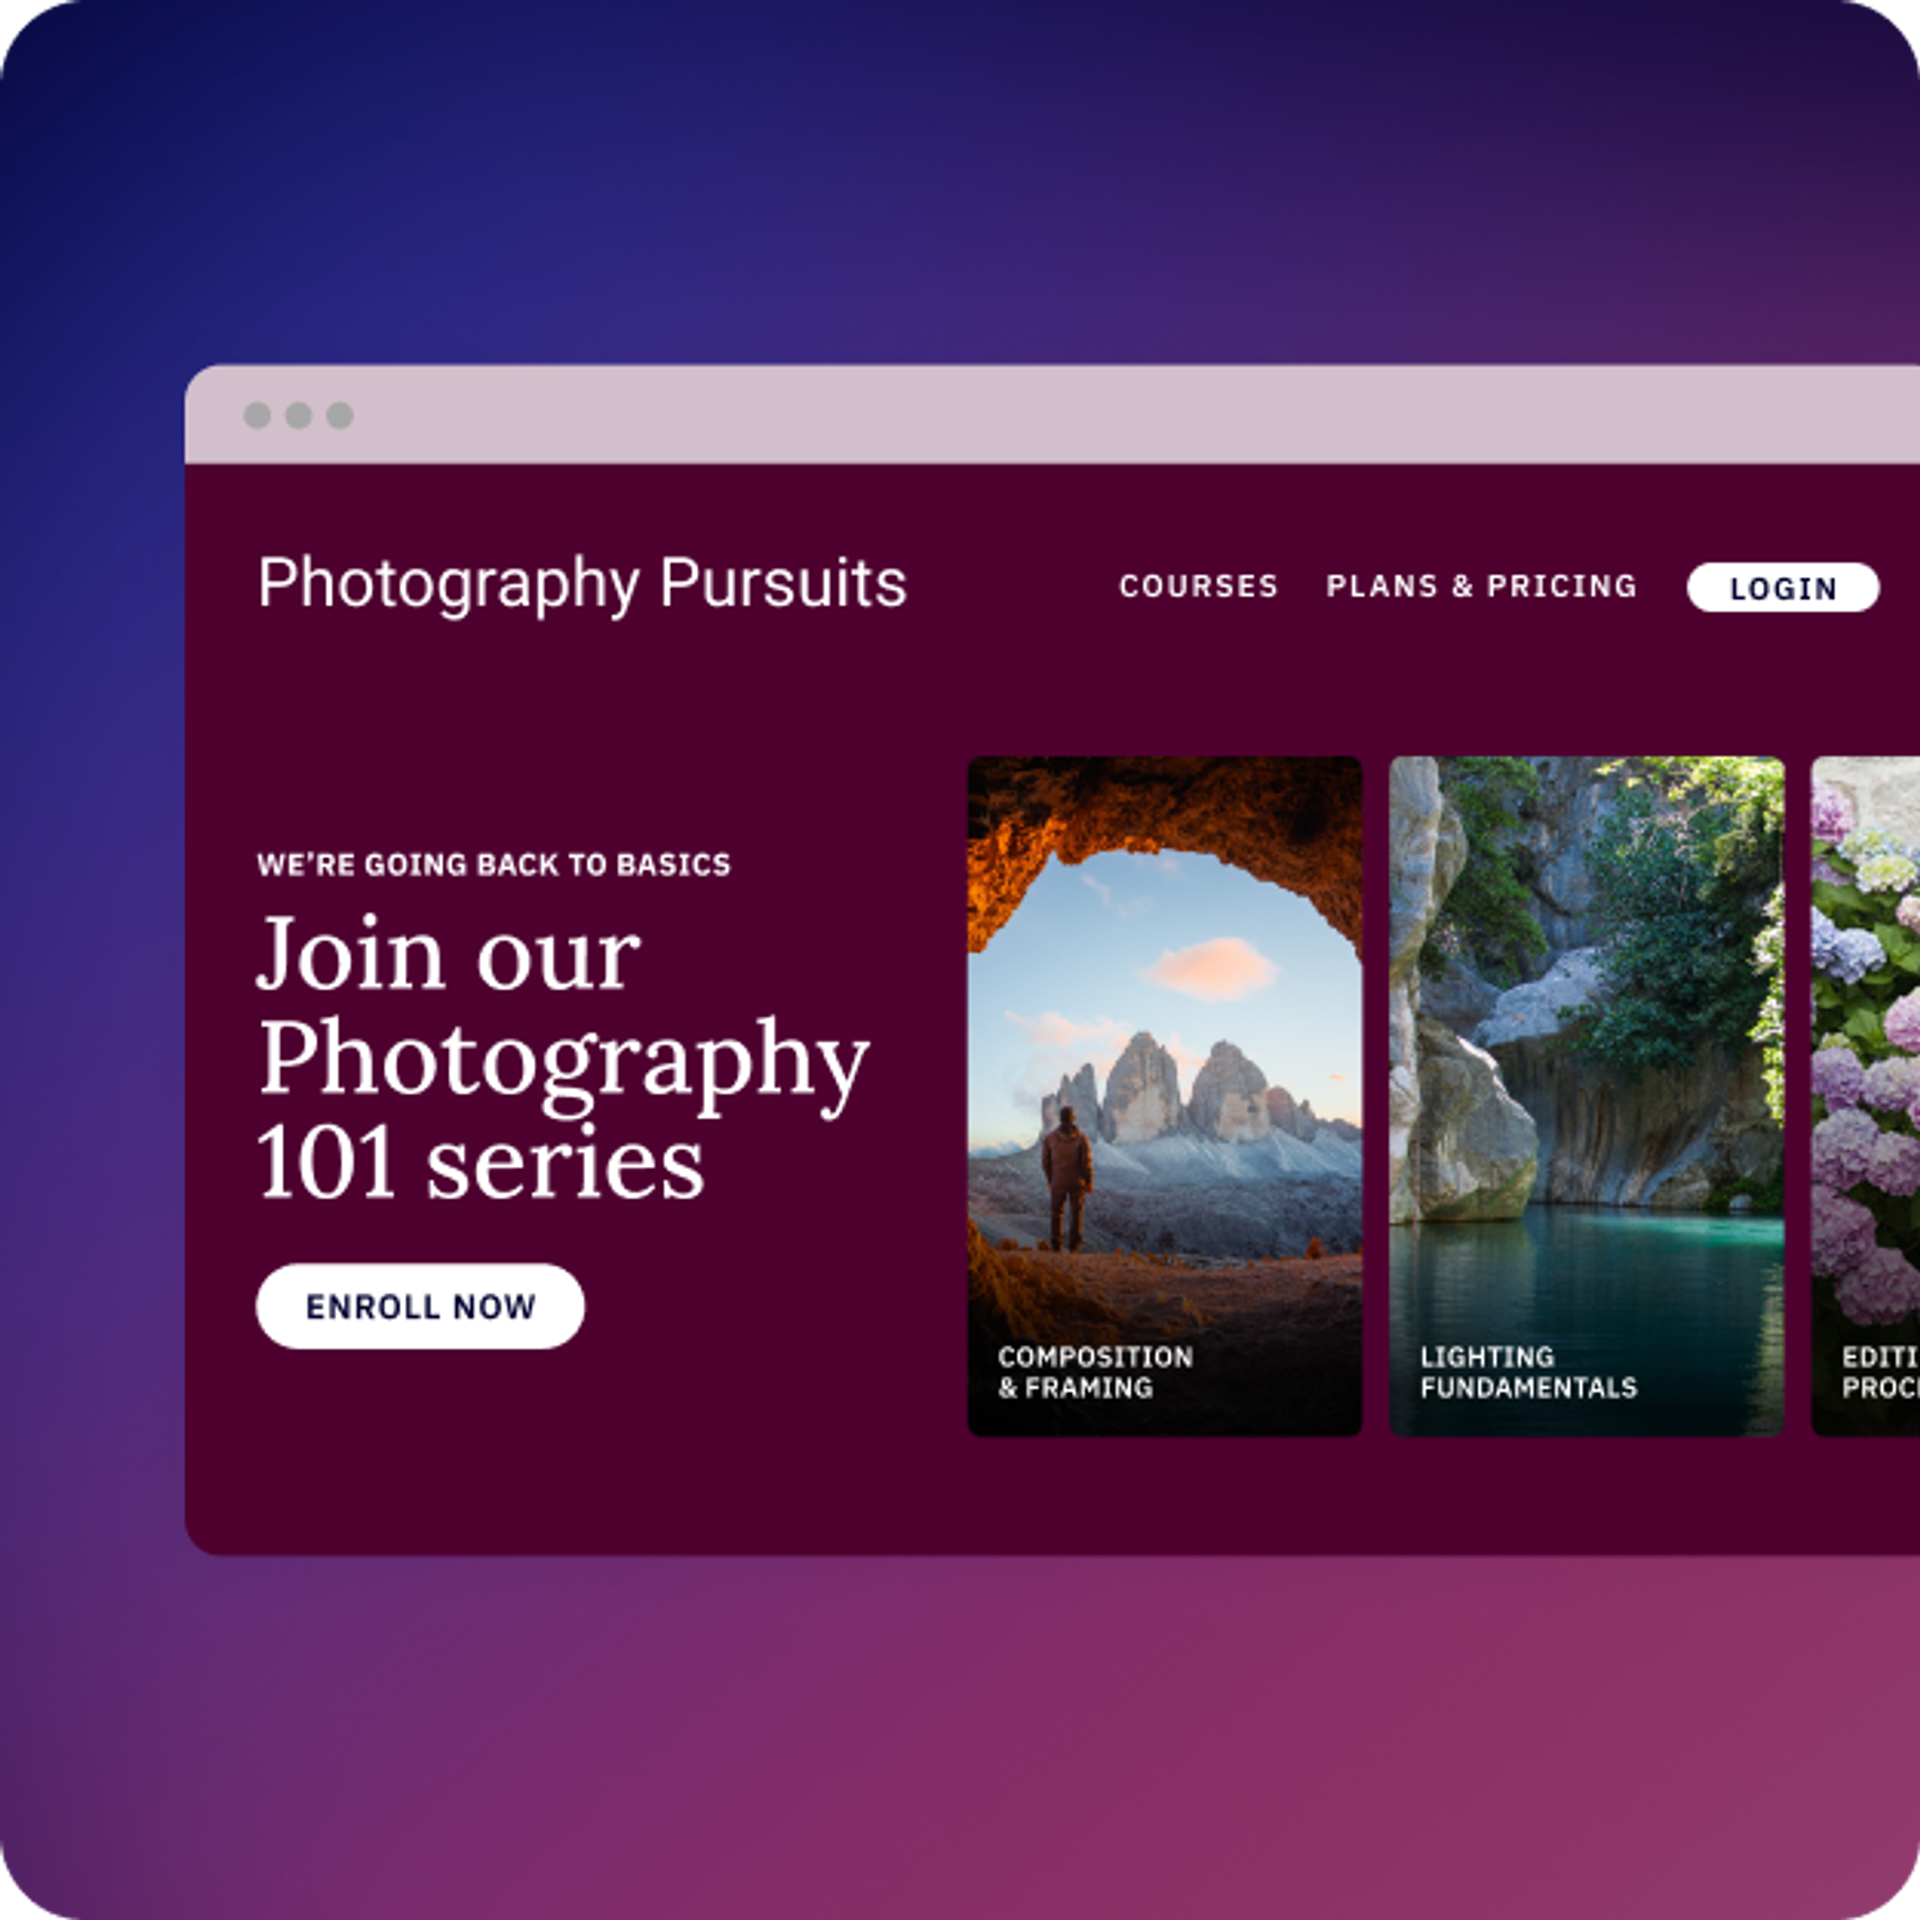Click the Login button
Viewport: 1920px width, 1920px height.
(x=1783, y=587)
